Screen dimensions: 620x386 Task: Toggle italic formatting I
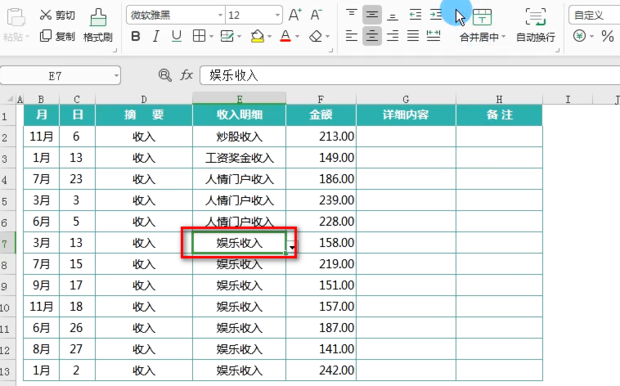(156, 36)
